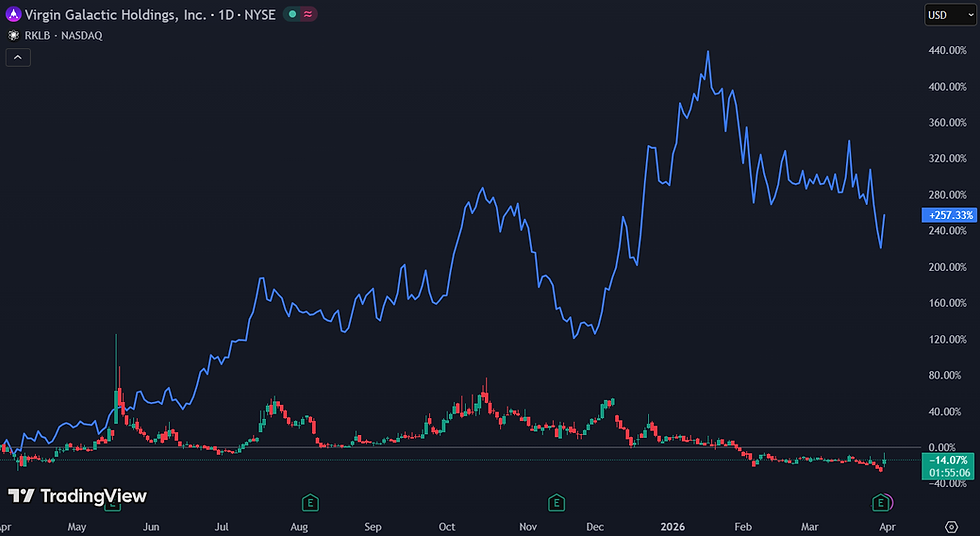This screenshot has width=980, height=536.
Task: Click the Jul time axis label
Action: coord(222,527)
